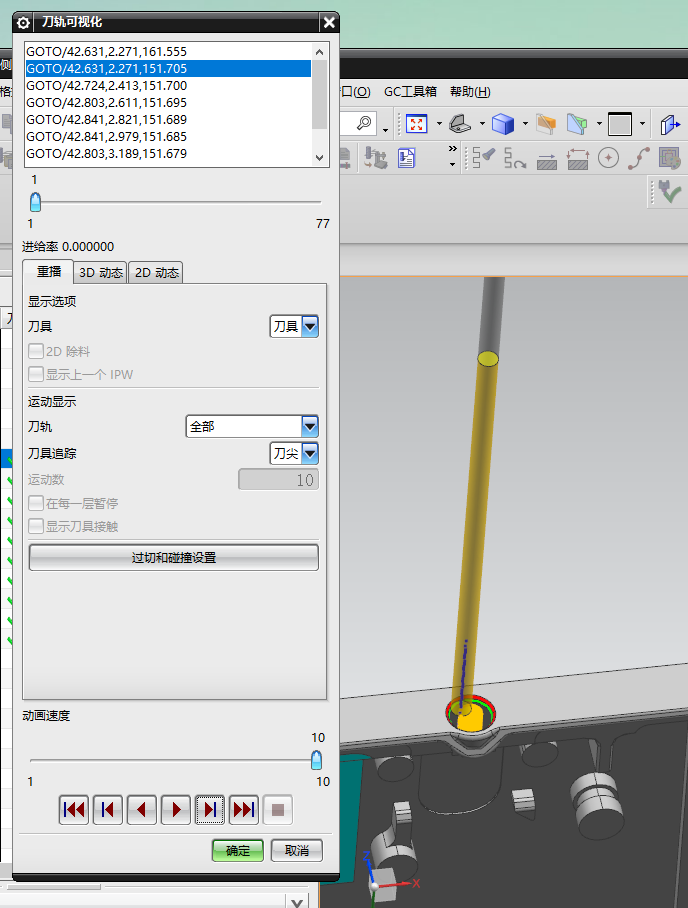Toggle the 2D 除料 checkbox
This screenshot has width=688, height=908.
click(36, 351)
